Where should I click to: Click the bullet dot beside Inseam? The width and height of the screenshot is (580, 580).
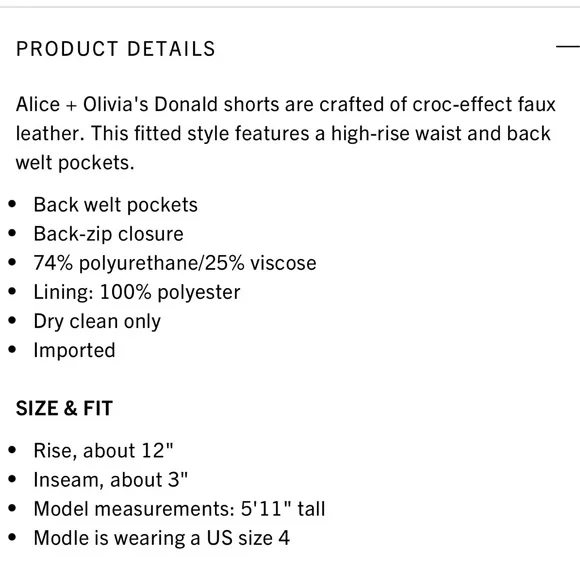coord(12,479)
